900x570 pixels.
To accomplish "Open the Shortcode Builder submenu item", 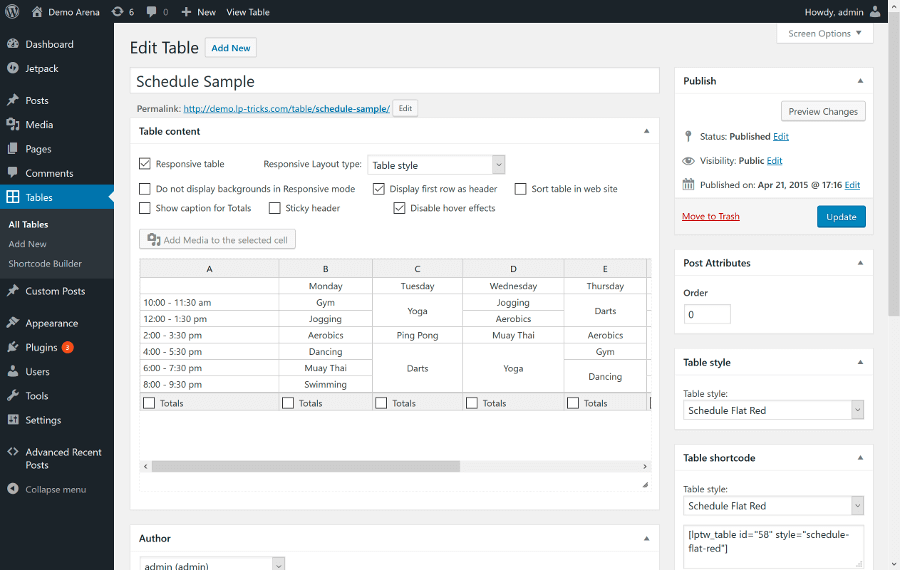I will pos(45,264).
